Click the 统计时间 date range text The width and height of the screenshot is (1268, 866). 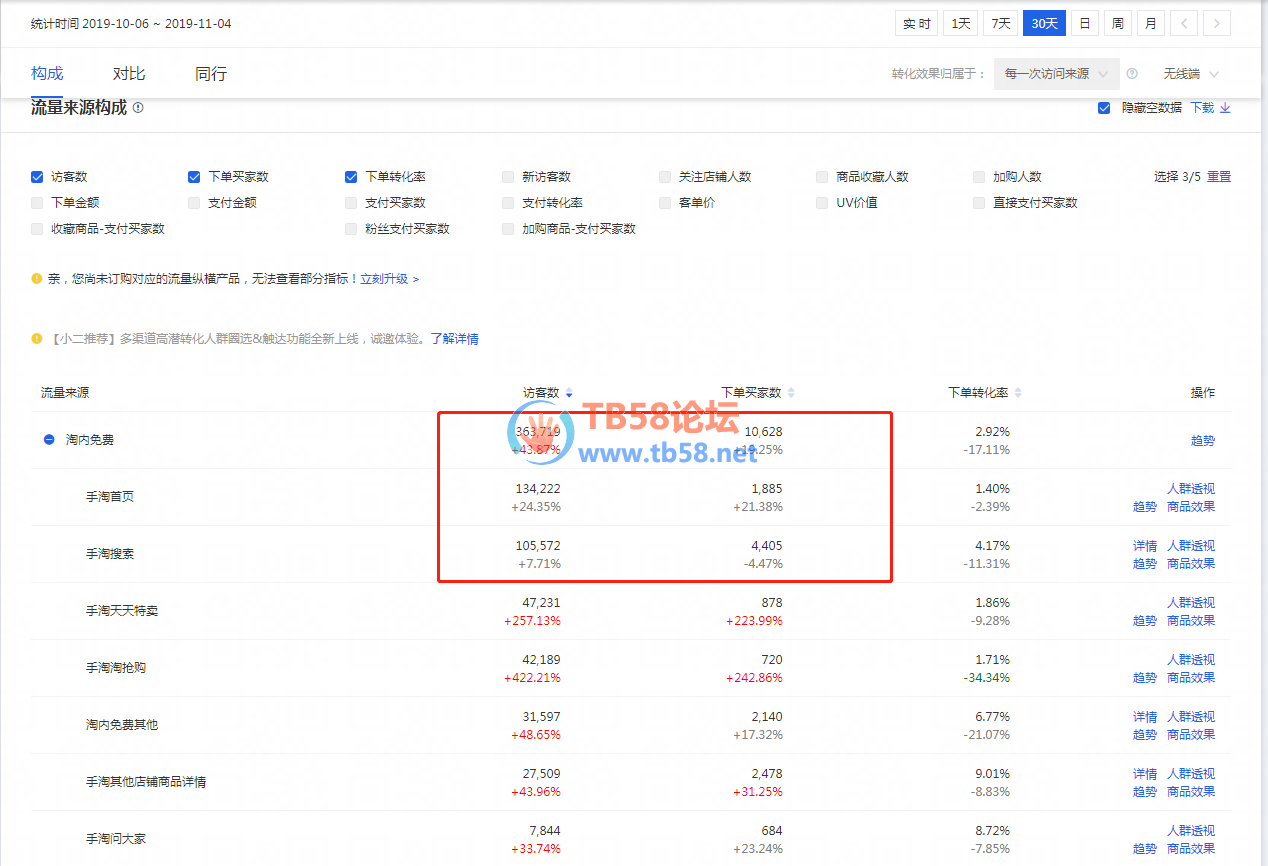(131, 23)
